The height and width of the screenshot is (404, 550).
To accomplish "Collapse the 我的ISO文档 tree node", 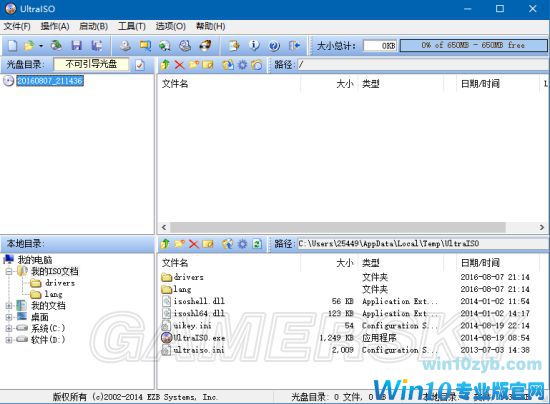I will (x=9, y=271).
